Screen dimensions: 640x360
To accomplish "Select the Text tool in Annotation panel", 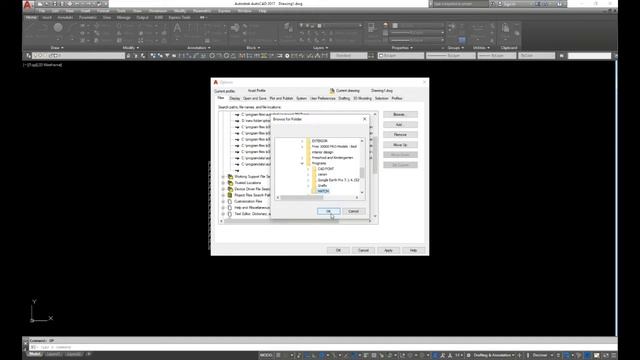I will pyautogui.click(x=177, y=28).
